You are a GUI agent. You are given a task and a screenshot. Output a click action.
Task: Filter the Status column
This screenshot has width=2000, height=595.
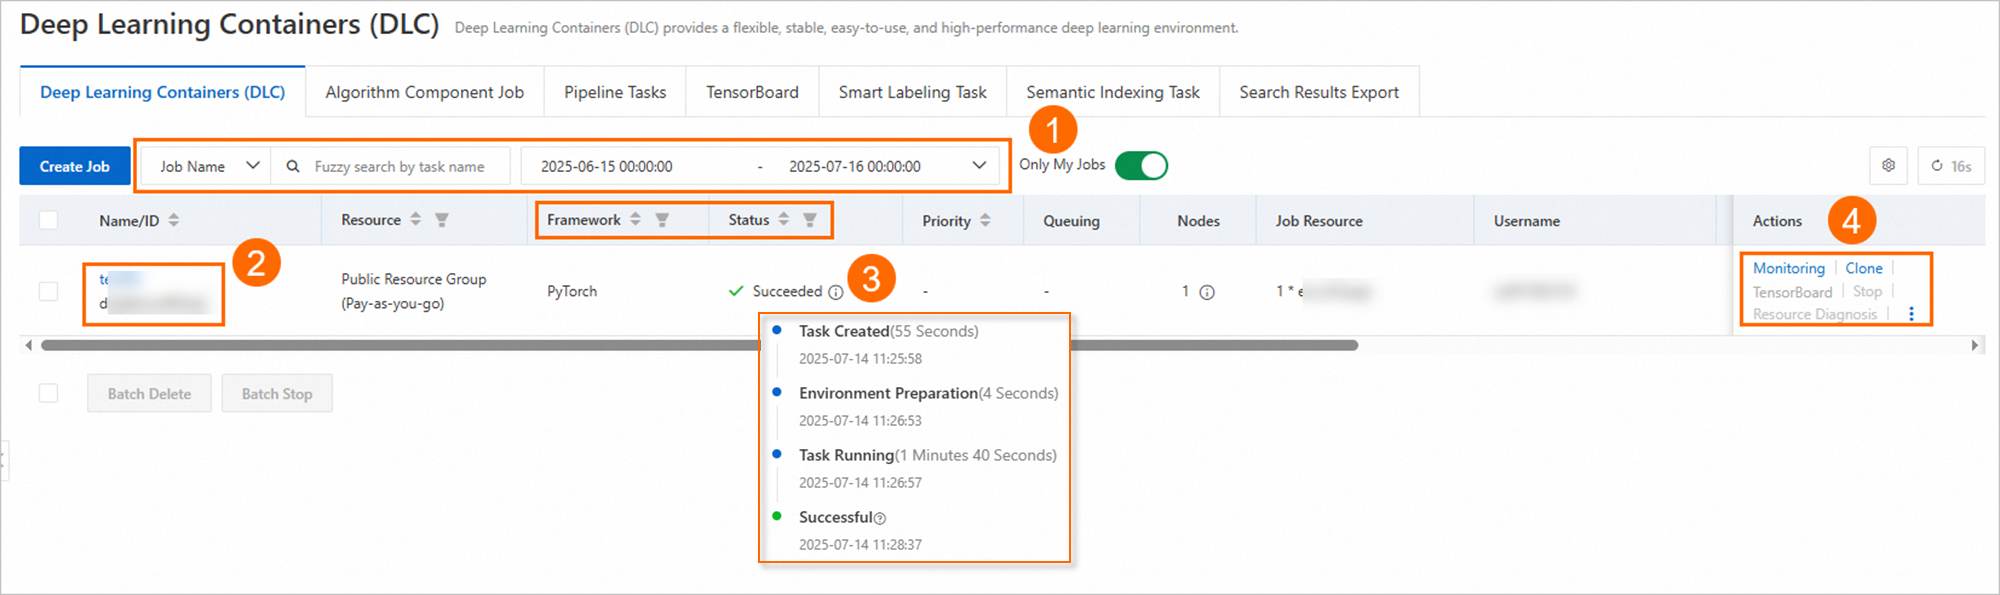click(810, 220)
